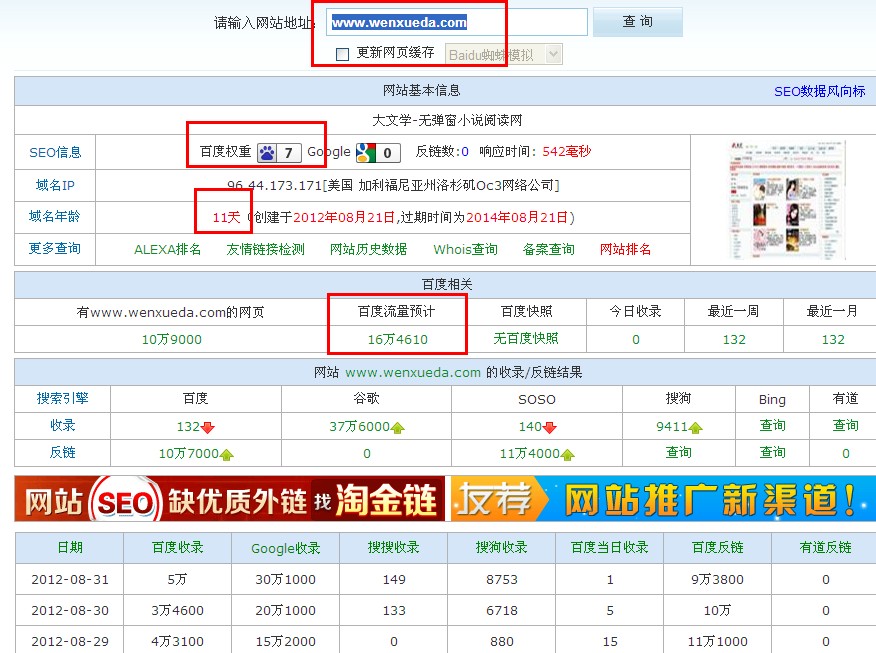876x653 pixels.
Task: Click the 3万4600 Baidu index cell
Action: [x=178, y=611]
